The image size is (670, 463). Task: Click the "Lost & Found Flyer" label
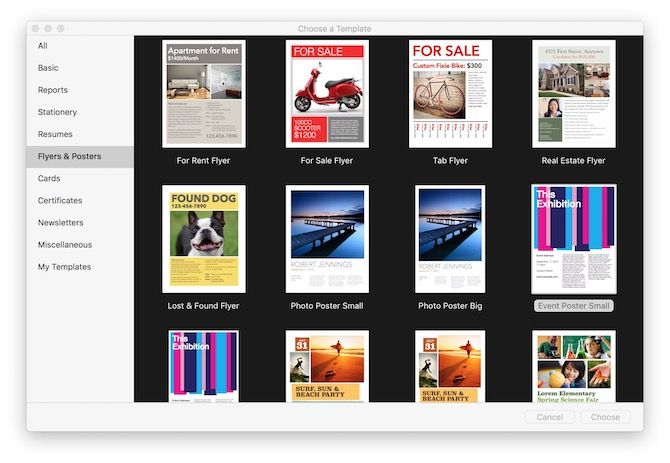(x=203, y=306)
